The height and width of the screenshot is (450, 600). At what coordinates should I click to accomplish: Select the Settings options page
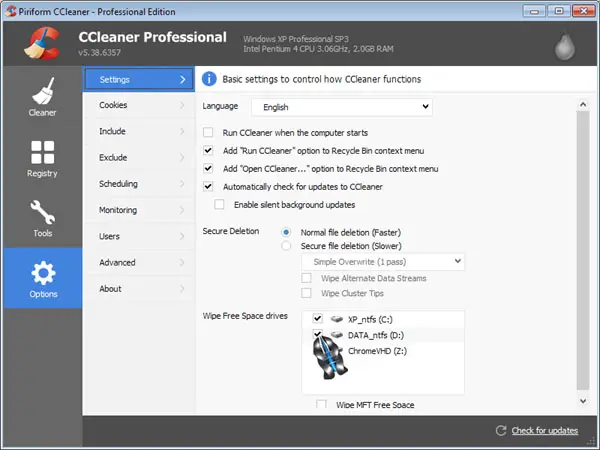[139, 79]
